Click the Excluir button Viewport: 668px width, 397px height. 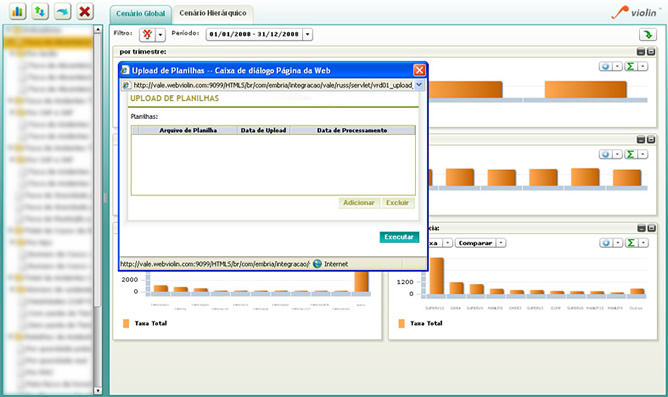[x=397, y=203]
